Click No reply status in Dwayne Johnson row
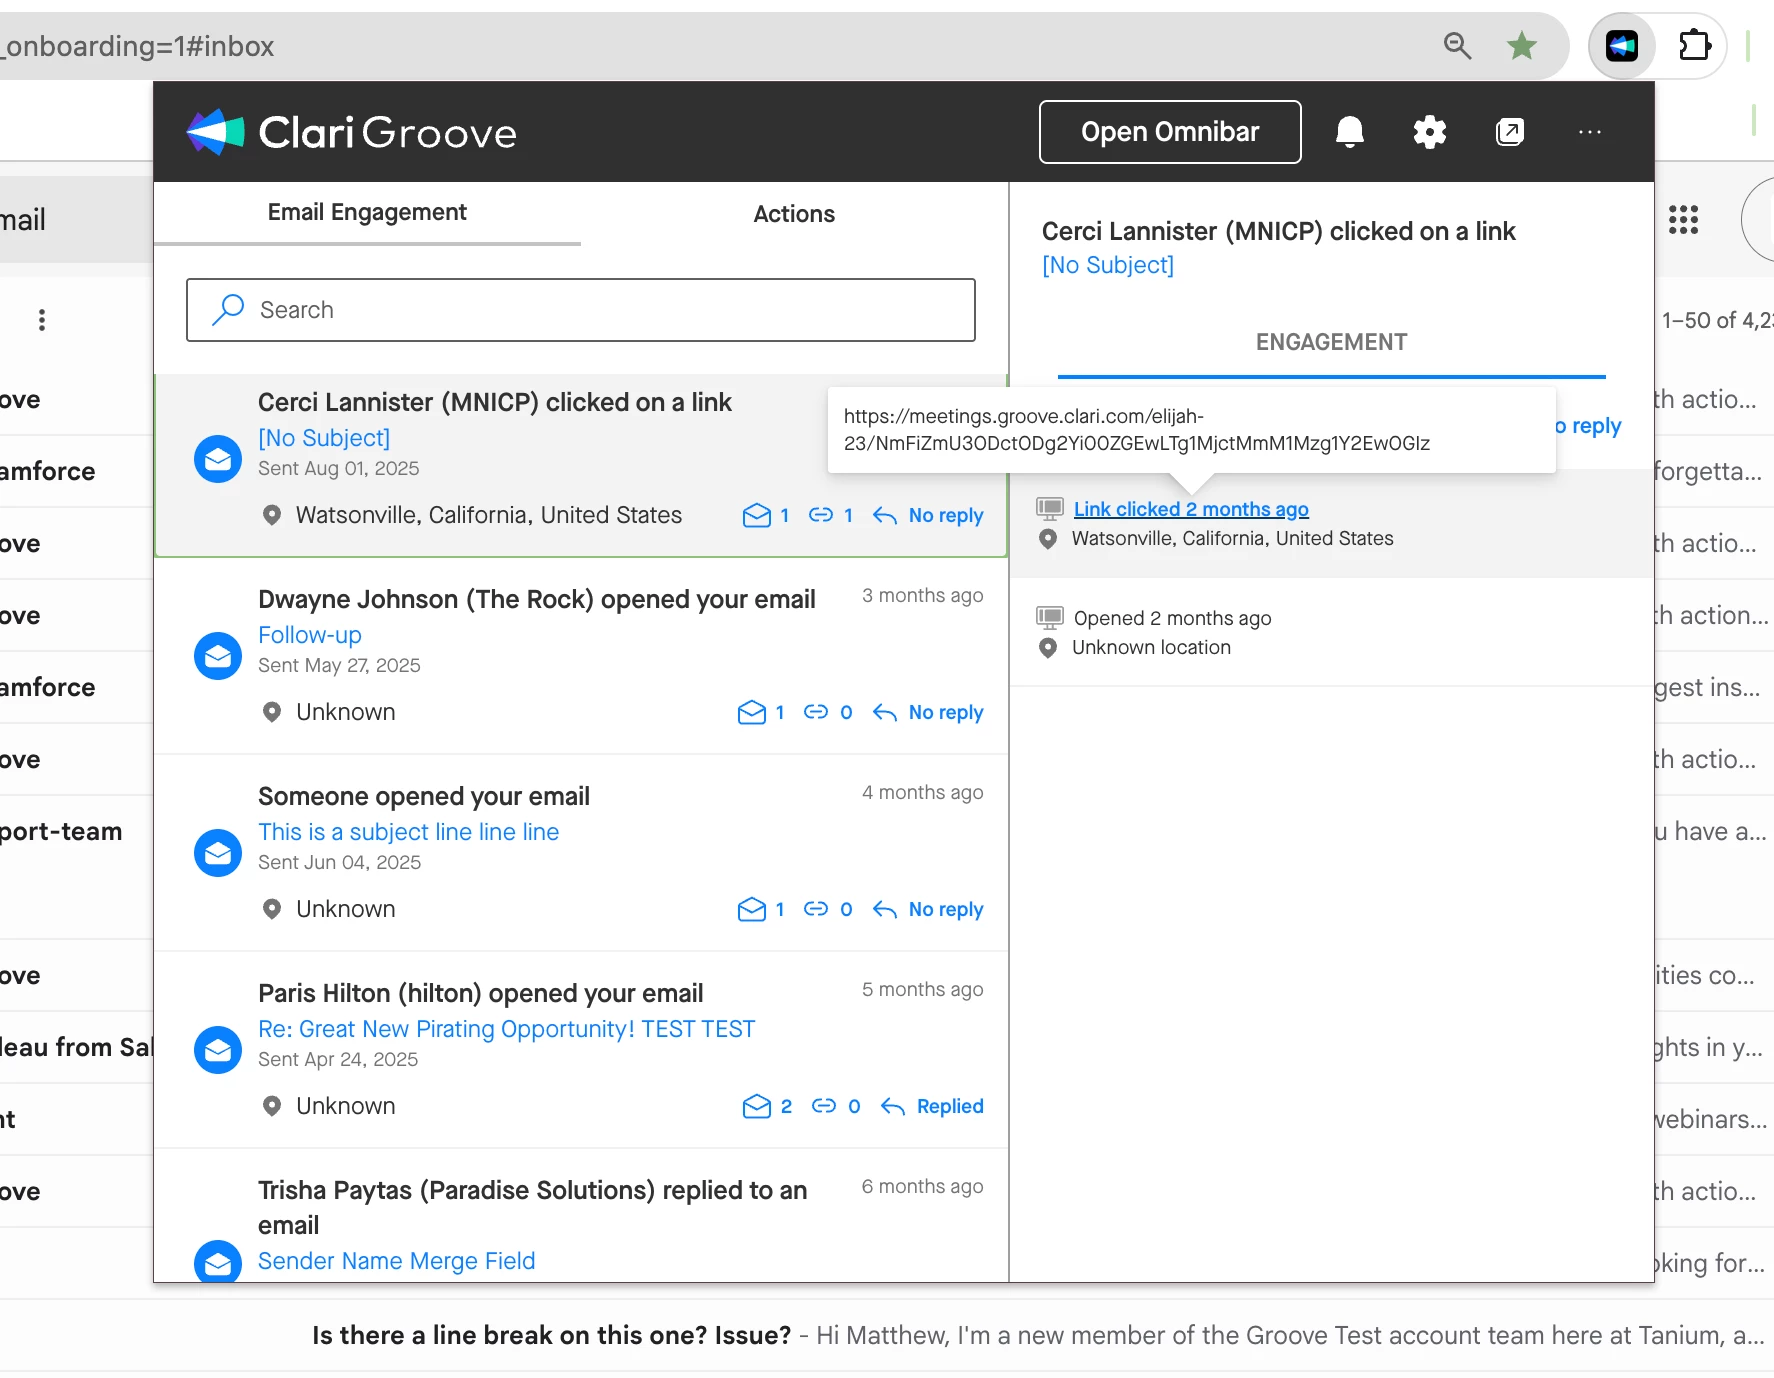Viewport: 1774px width, 1378px height. pyautogui.click(x=946, y=712)
